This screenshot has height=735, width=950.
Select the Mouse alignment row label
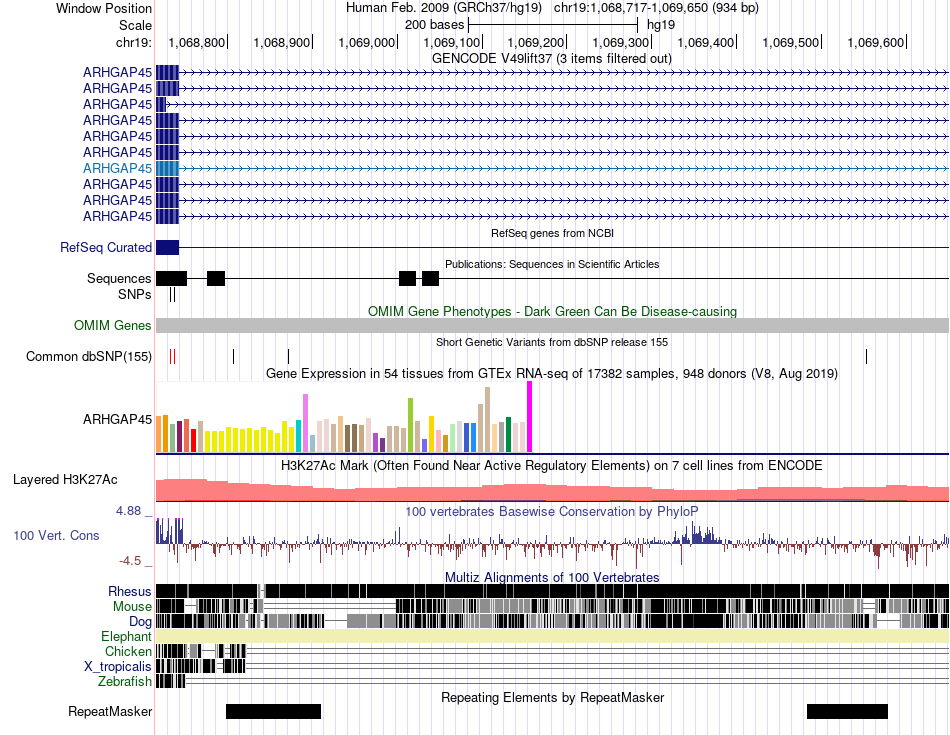click(132, 607)
